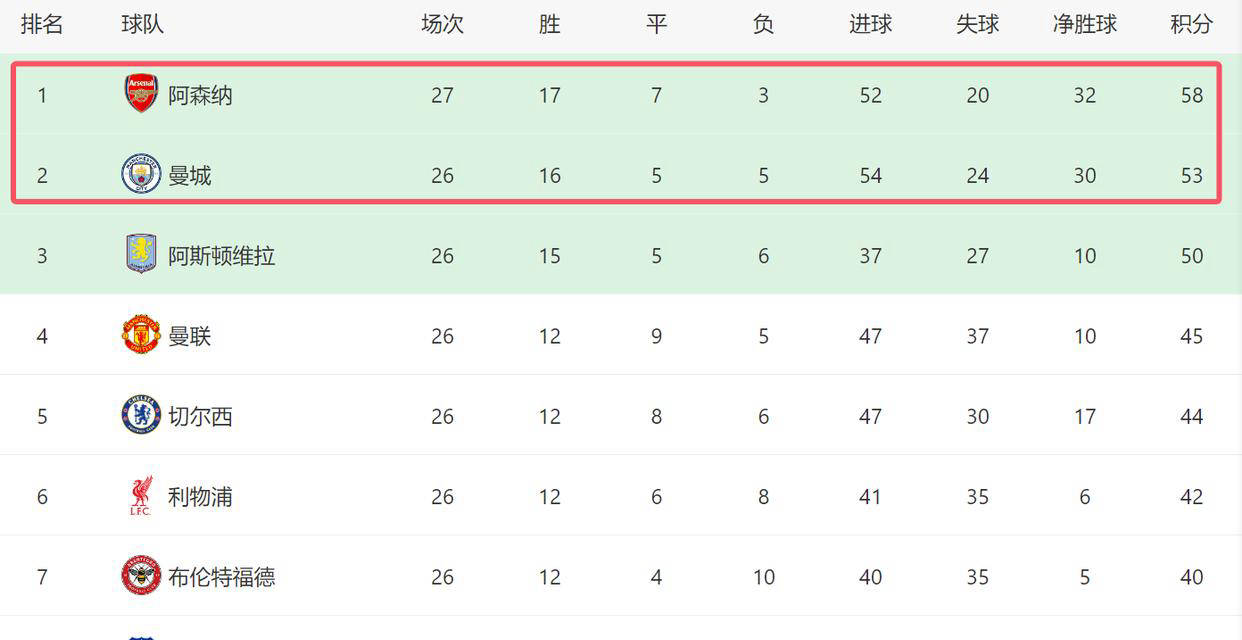This screenshot has width=1242, height=640.
Task: Select the 切尔西 team name
Action: [x=200, y=417]
